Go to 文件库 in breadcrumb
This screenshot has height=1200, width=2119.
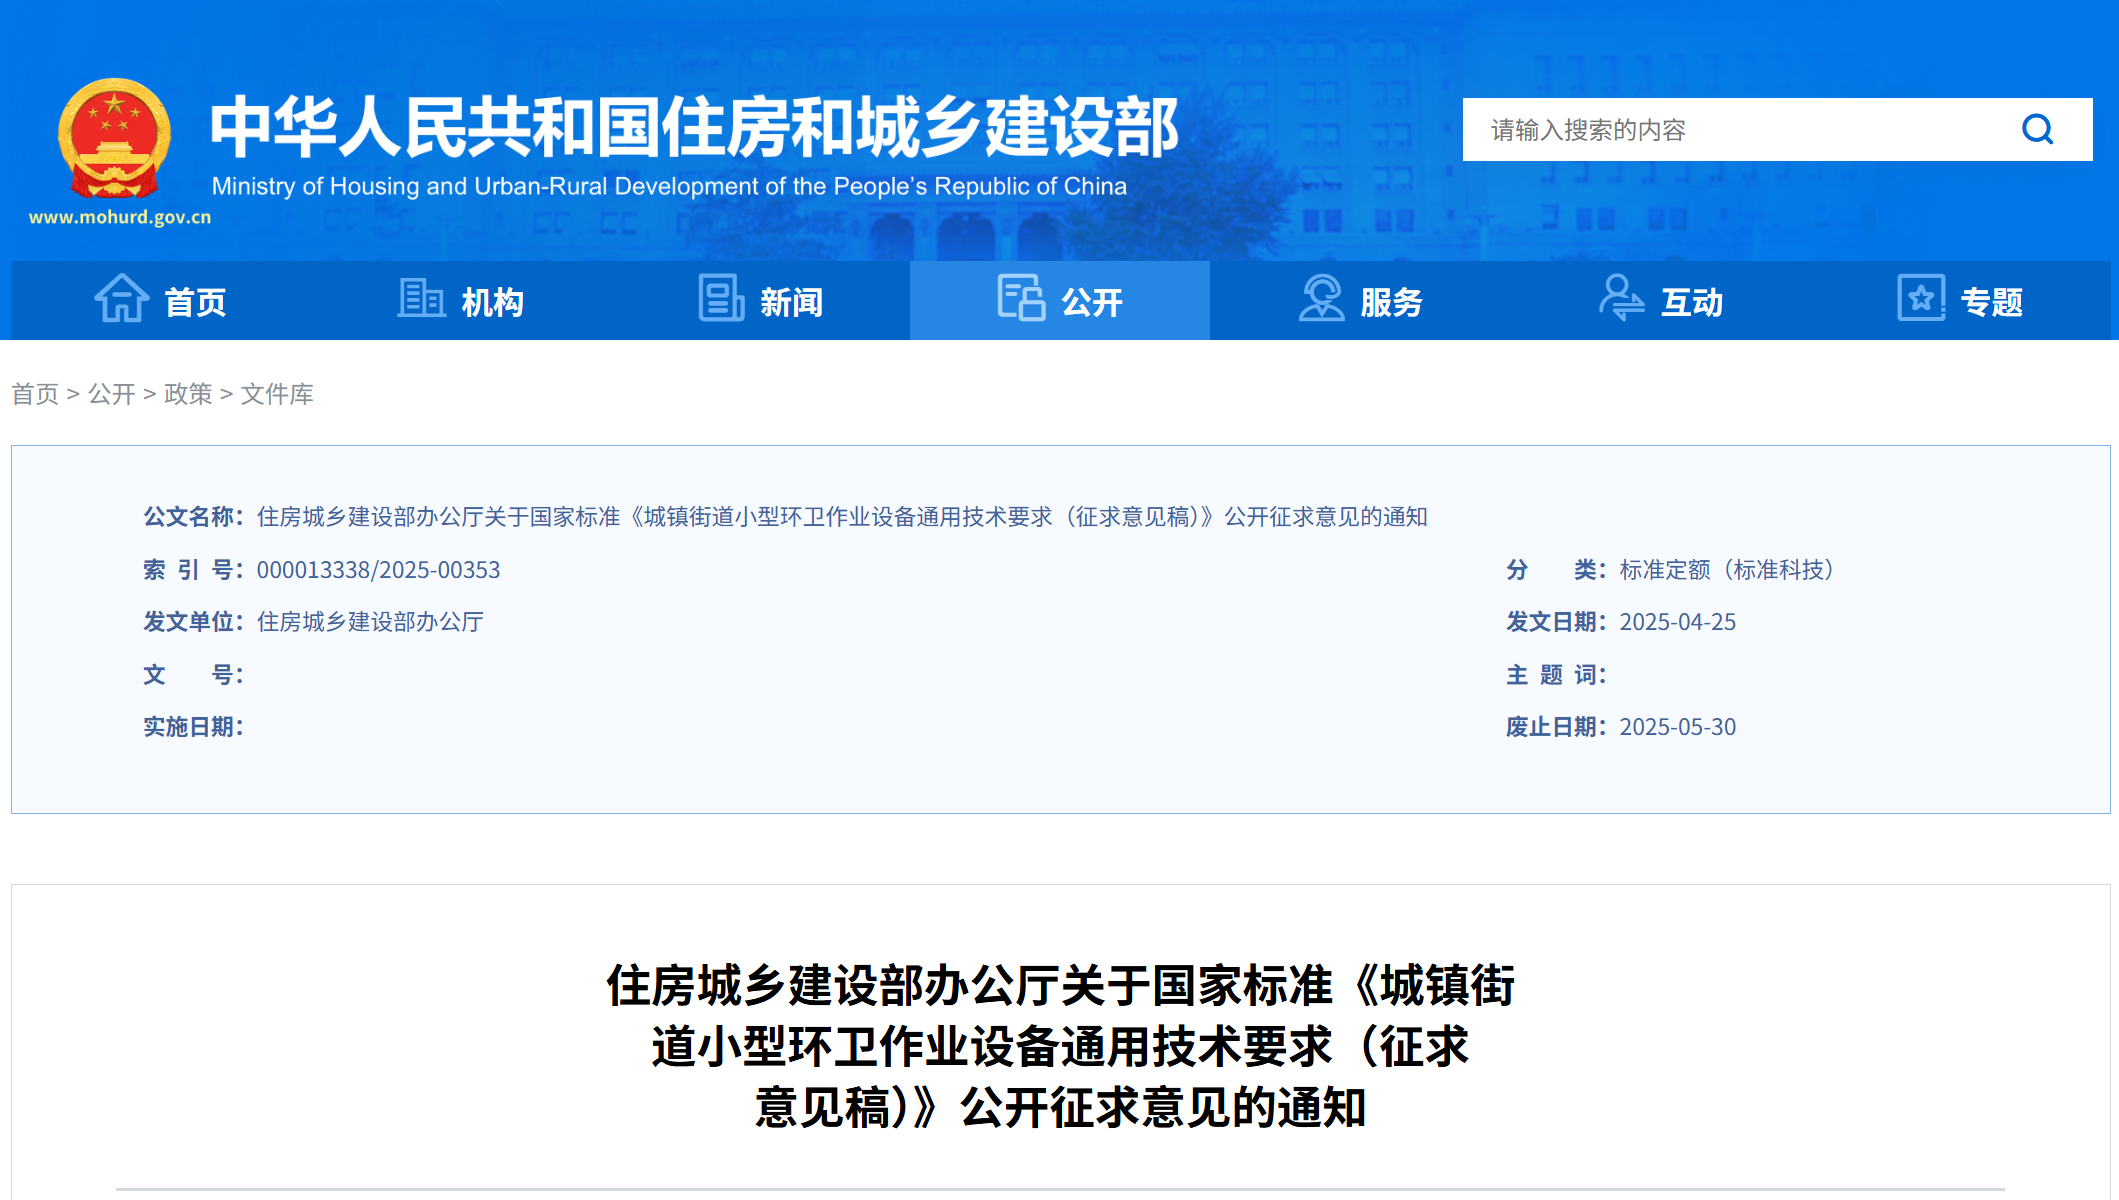pos(277,394)
